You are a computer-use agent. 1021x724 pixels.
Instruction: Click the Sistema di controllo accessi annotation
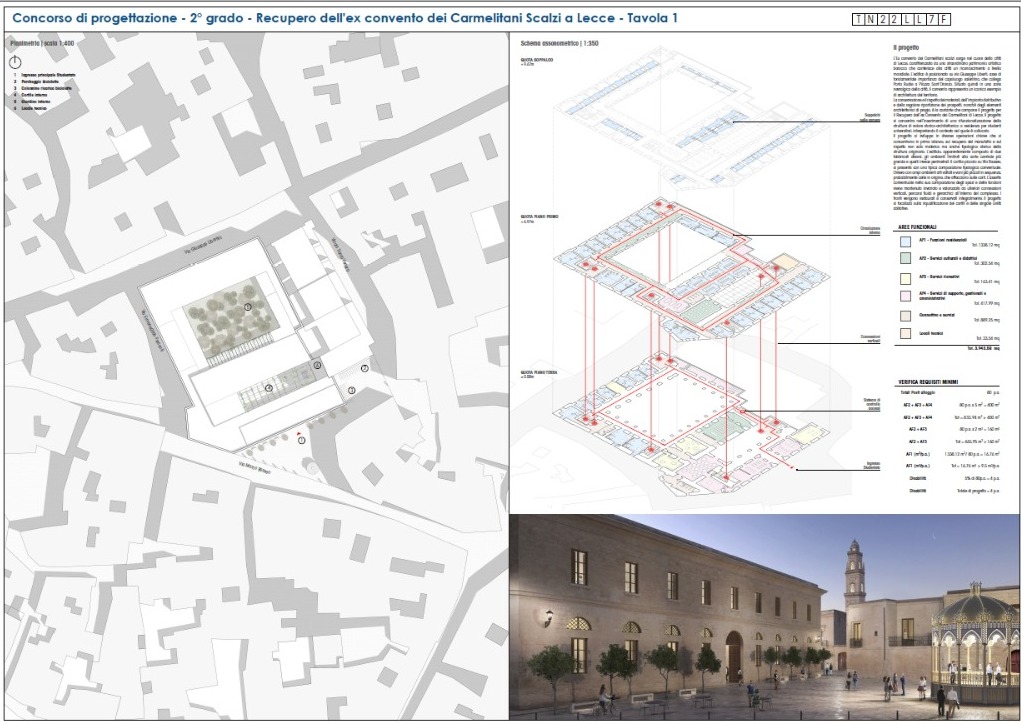tap(873, 403)
